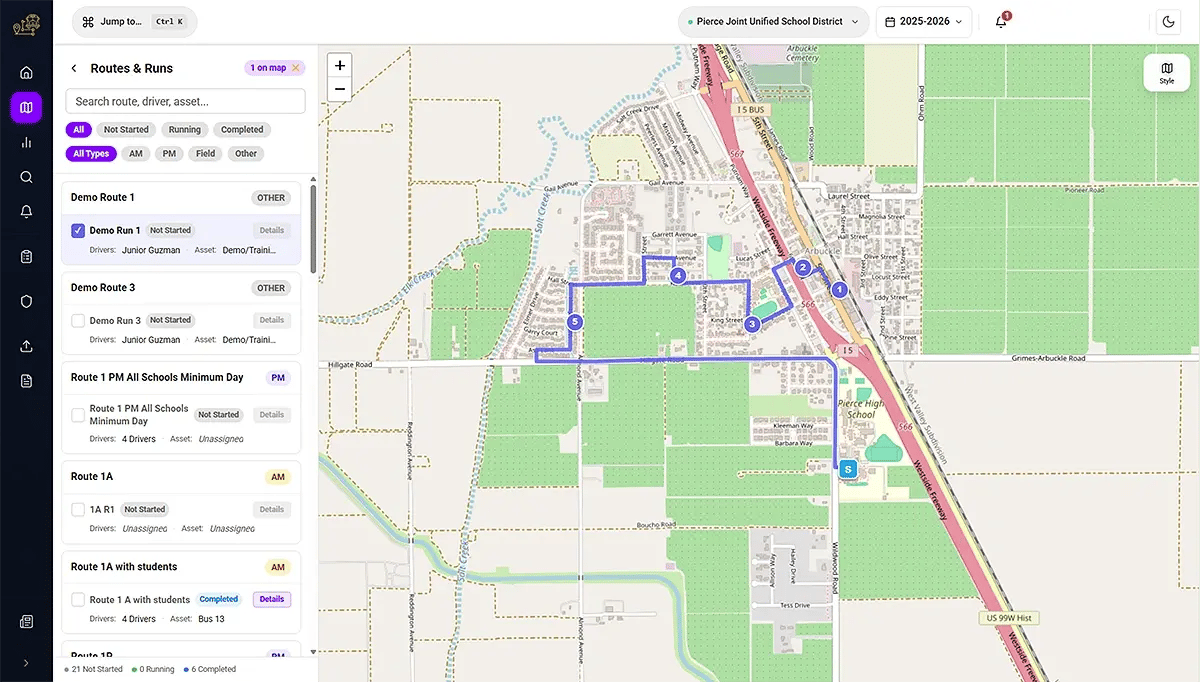Open Details for Route 1 A with students

pos(272,600)
